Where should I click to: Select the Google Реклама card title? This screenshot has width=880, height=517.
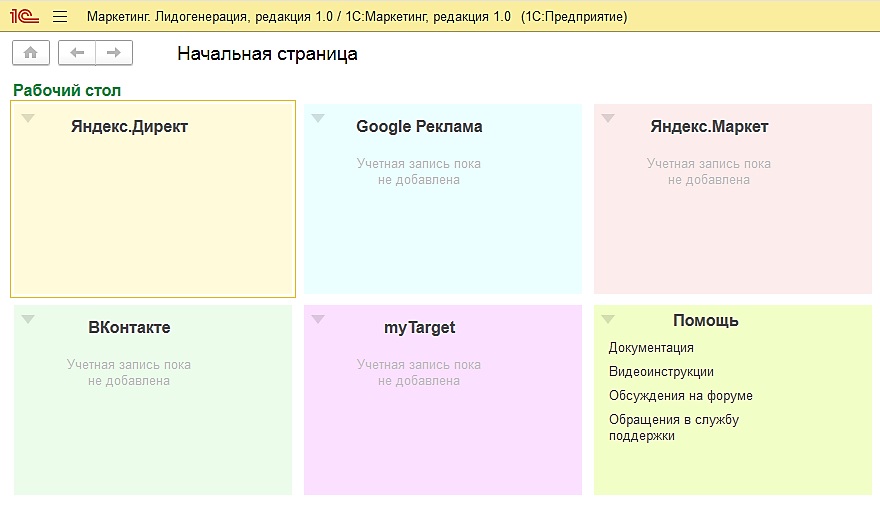tap(419, 126)
